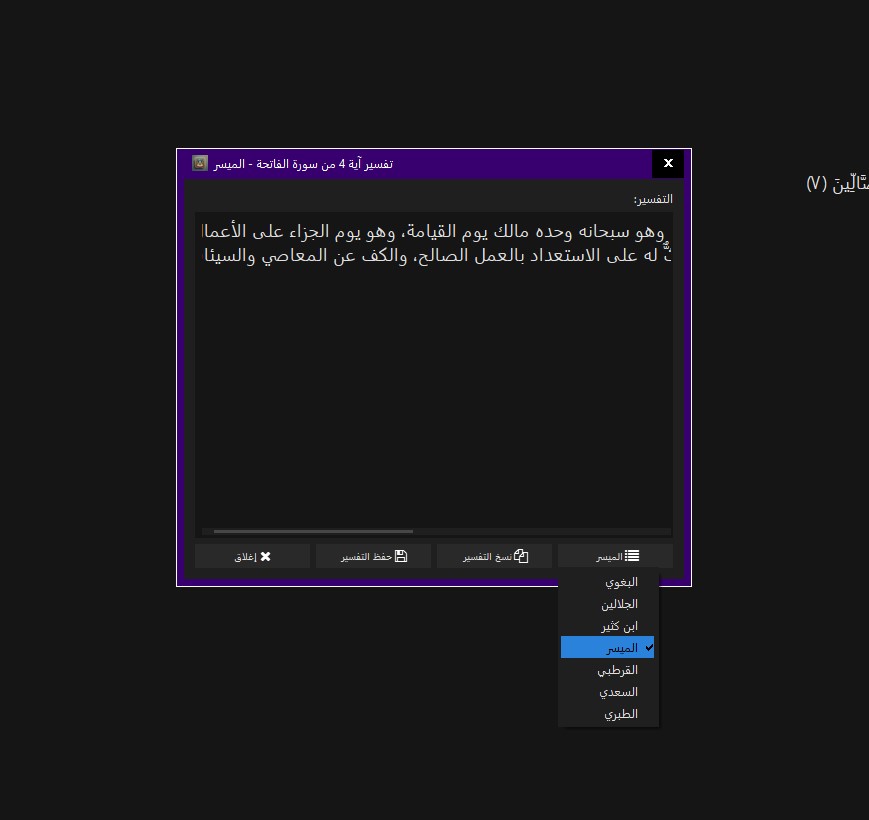869x820 pixels.
Task: Click the إغلاق close button
Action: tap(252, 556)
